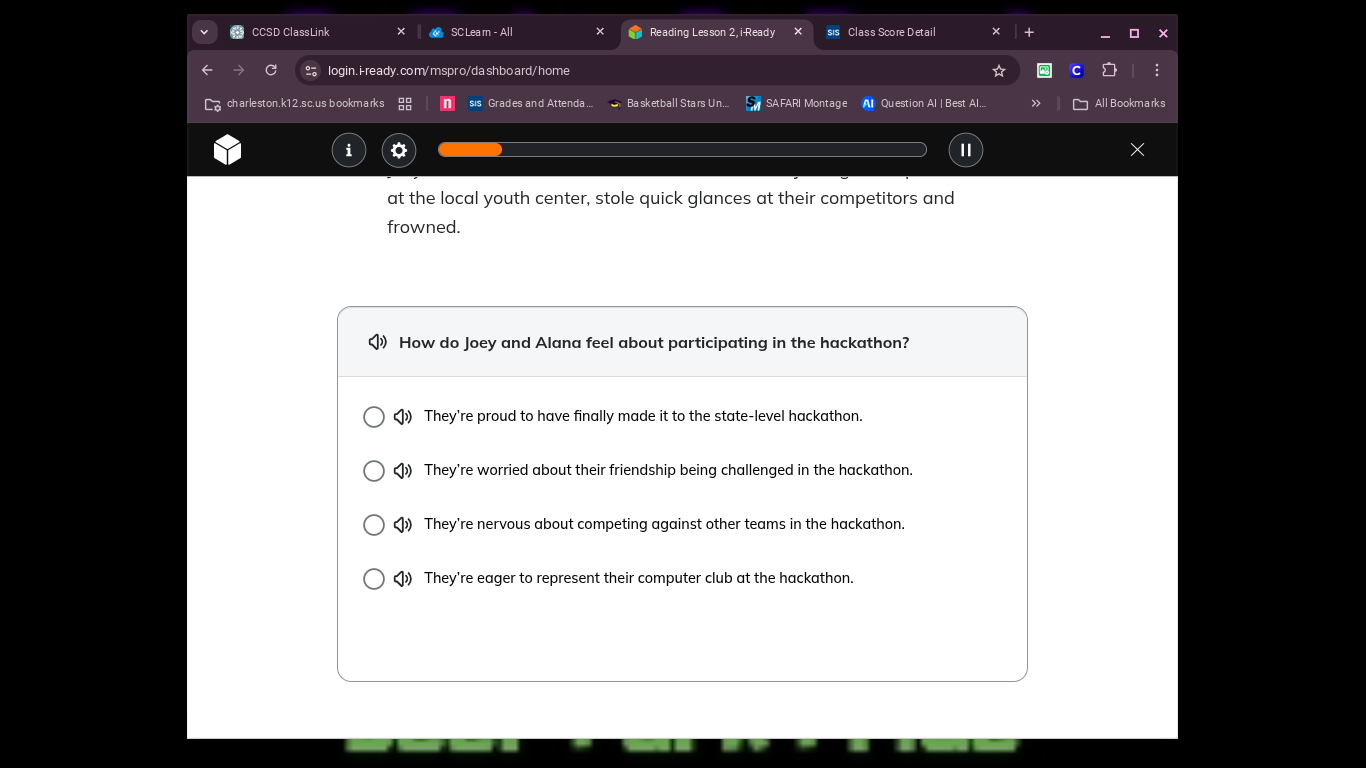
Task: Expand the hidden bookmarks chevron
Action: (x=1036, y=103)
